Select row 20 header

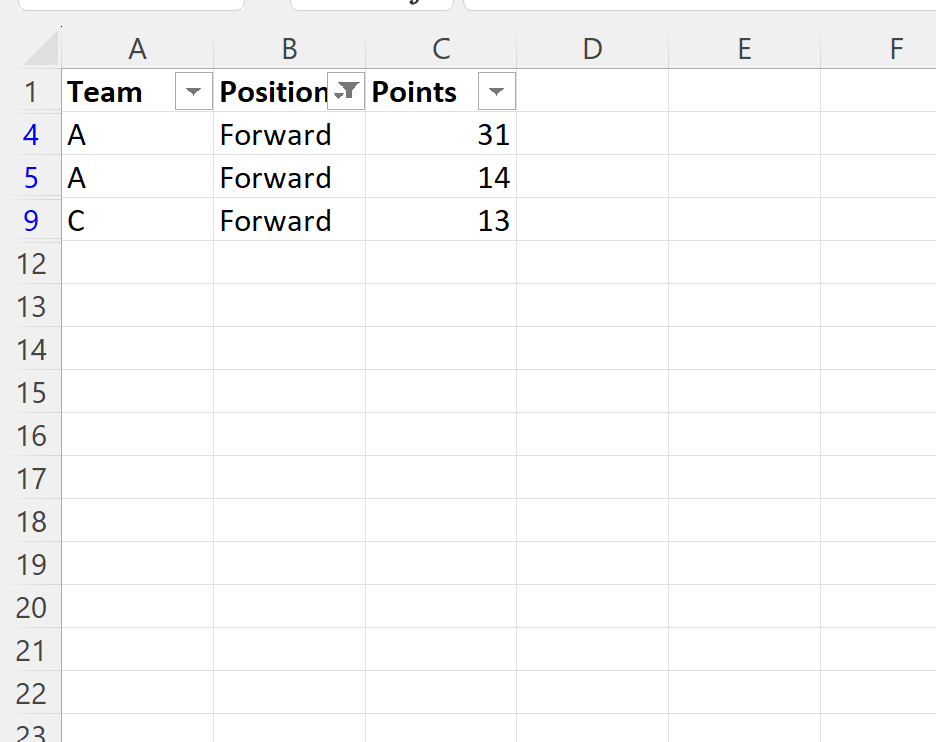tap(30, 606)
